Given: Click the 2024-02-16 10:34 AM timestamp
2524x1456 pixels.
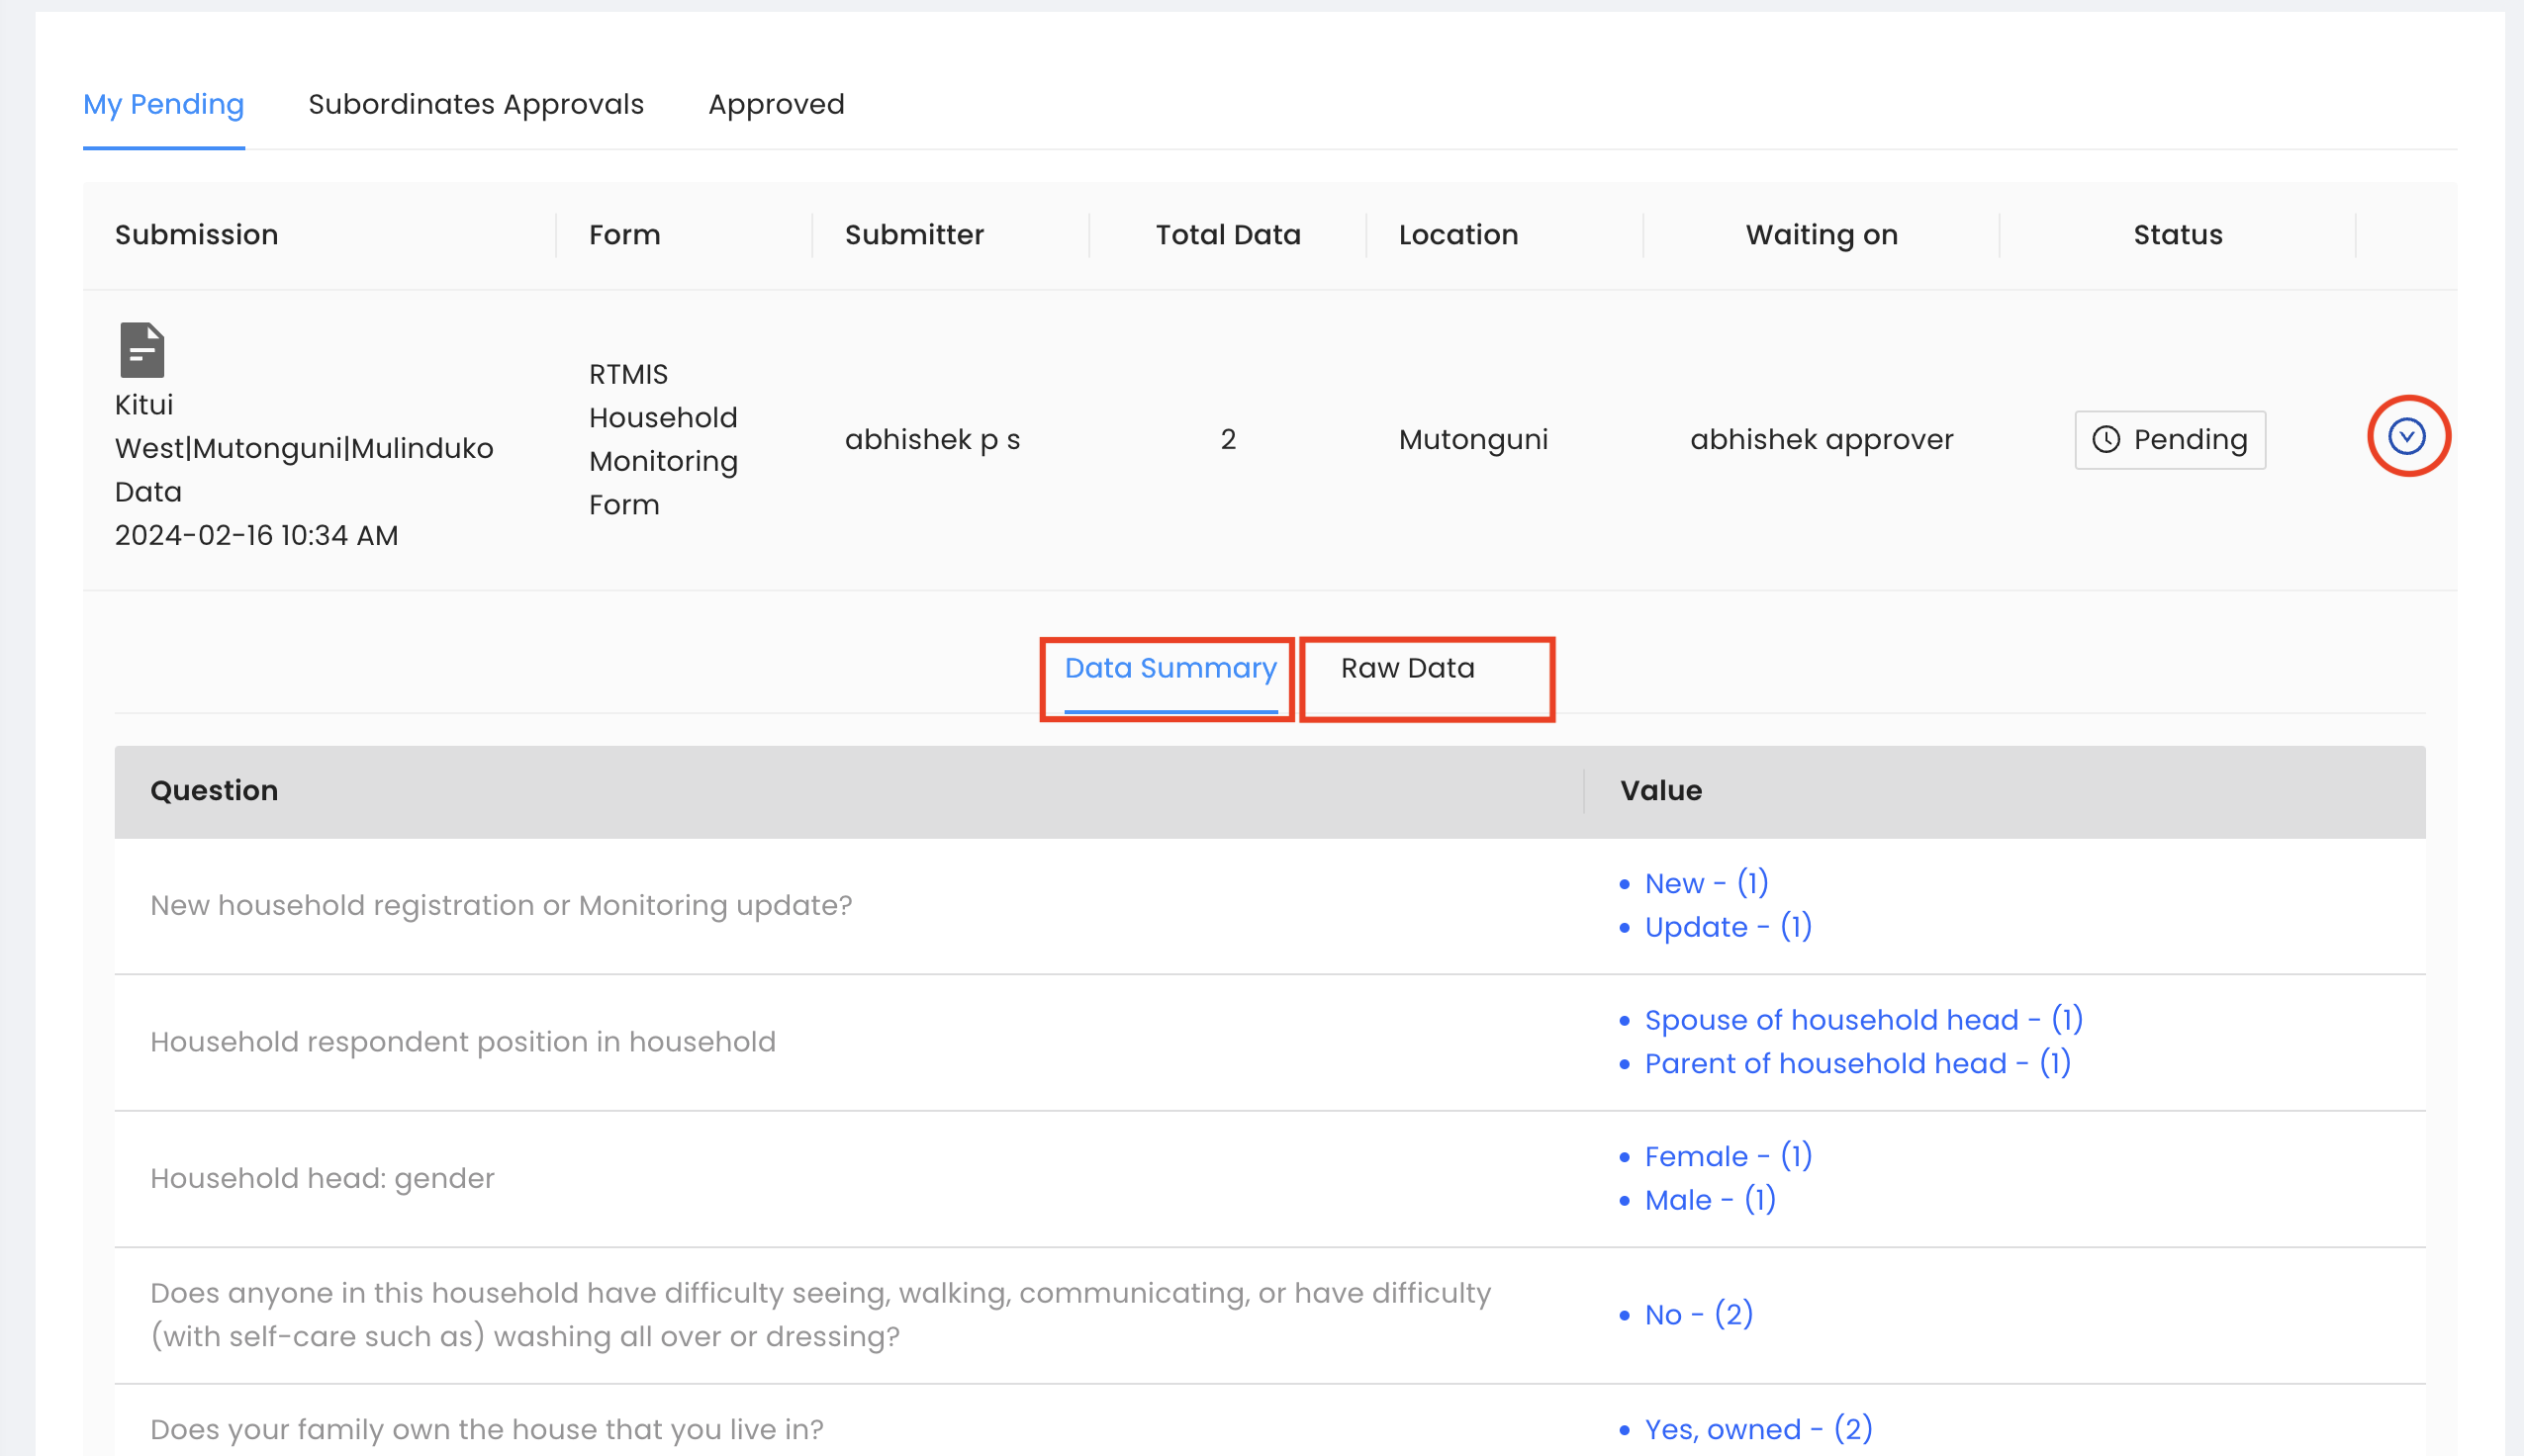Looking at the screenshot, I should pos(256,536).
